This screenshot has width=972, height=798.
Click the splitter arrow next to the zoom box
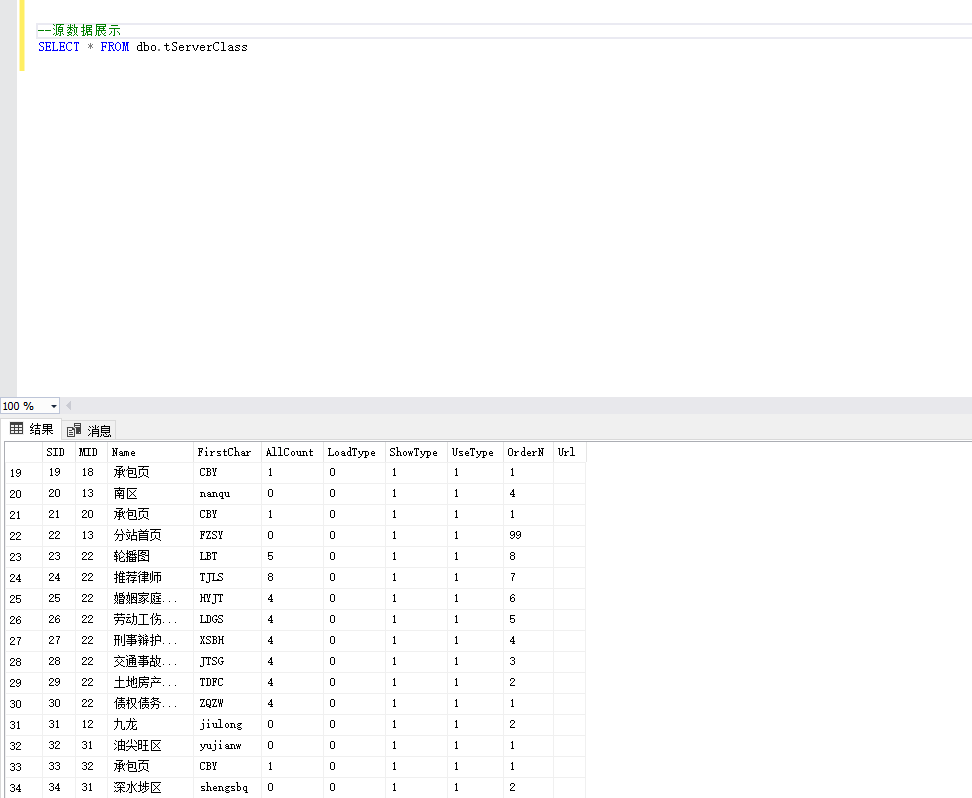68,405
